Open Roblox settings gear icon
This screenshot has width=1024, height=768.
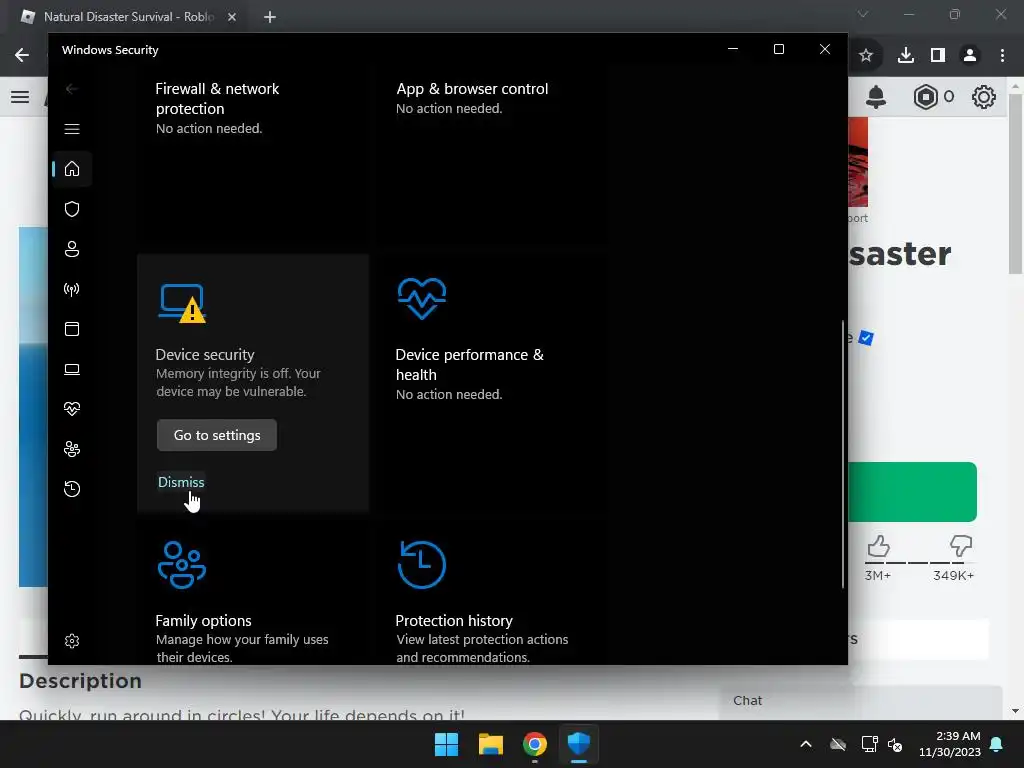coord(984,97)
